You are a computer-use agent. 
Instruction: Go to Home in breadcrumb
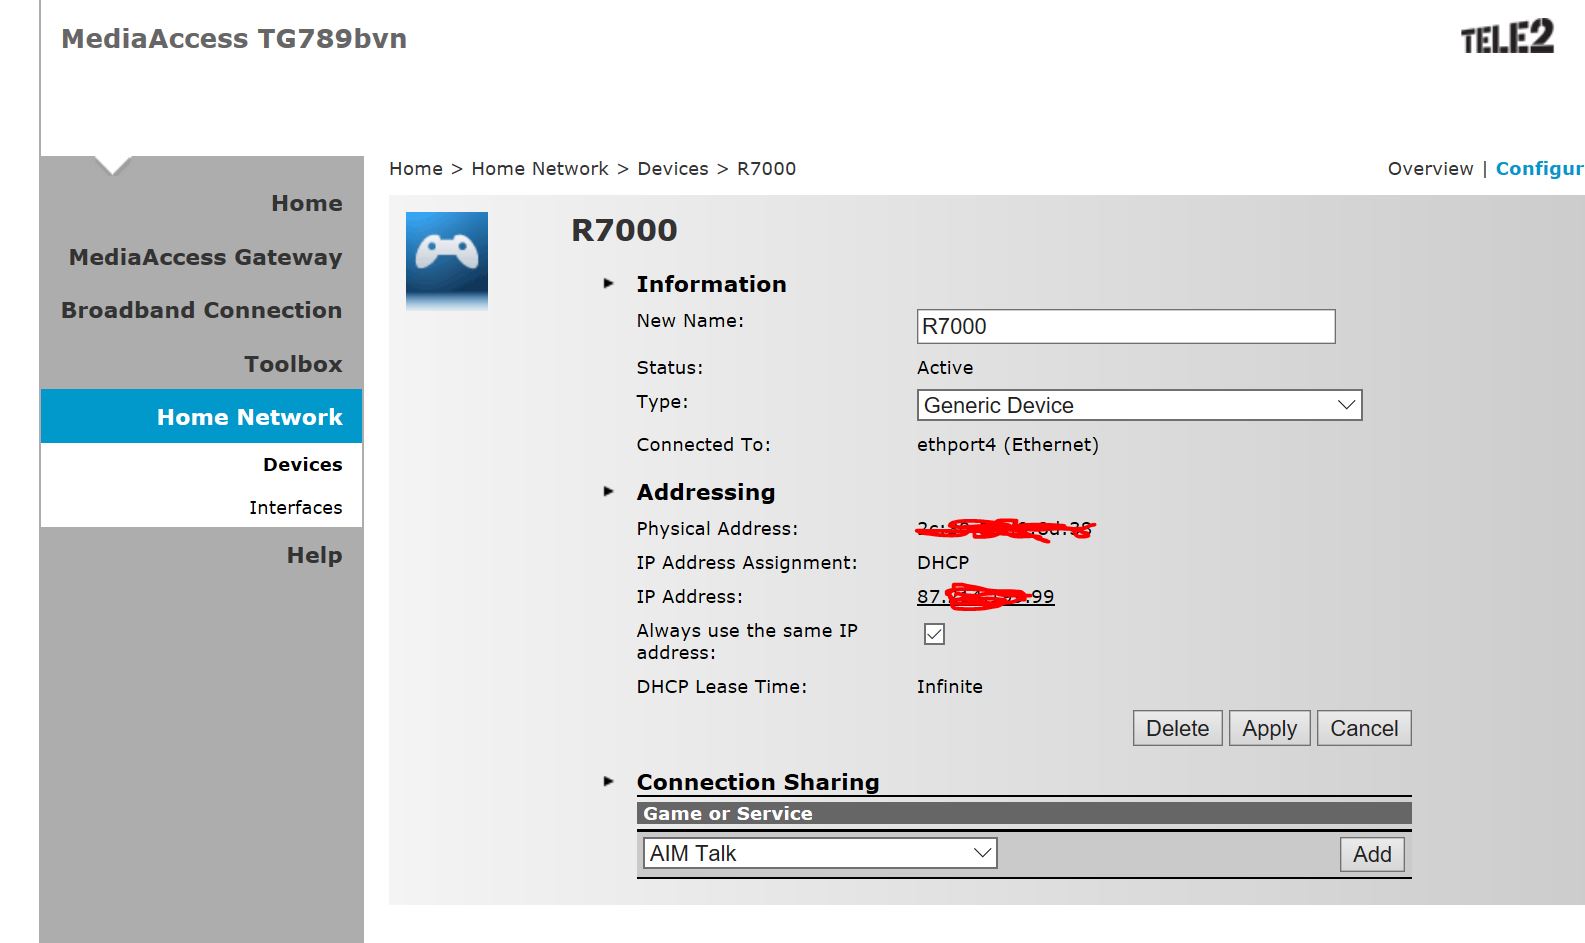416,169
